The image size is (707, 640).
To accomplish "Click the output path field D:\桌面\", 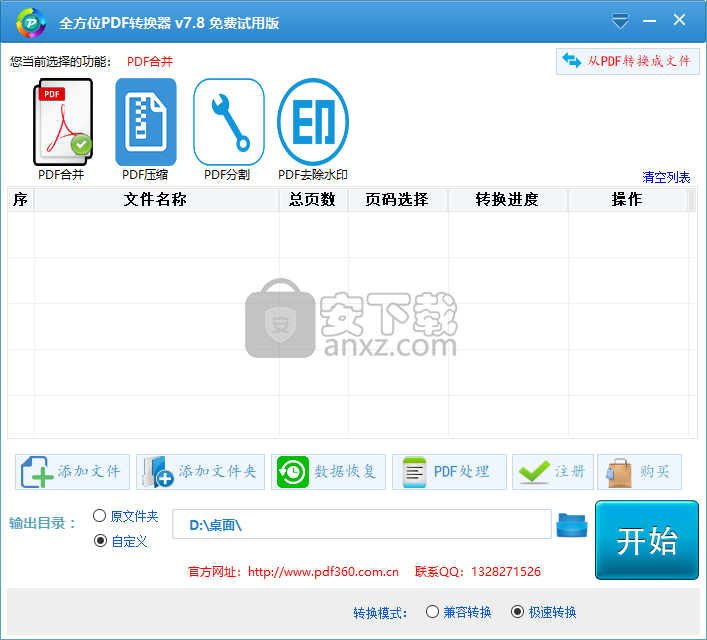I will click(x=362, y=524).
